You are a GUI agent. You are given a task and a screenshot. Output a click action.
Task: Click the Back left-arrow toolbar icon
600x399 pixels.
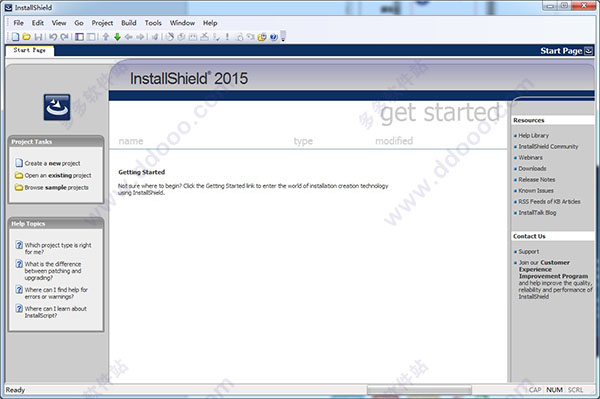coord(129,37)
